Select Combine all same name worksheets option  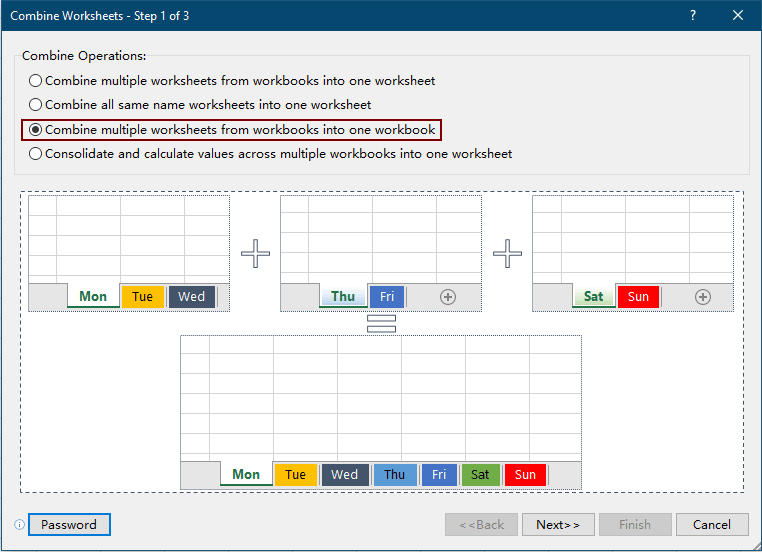[36, 104]
